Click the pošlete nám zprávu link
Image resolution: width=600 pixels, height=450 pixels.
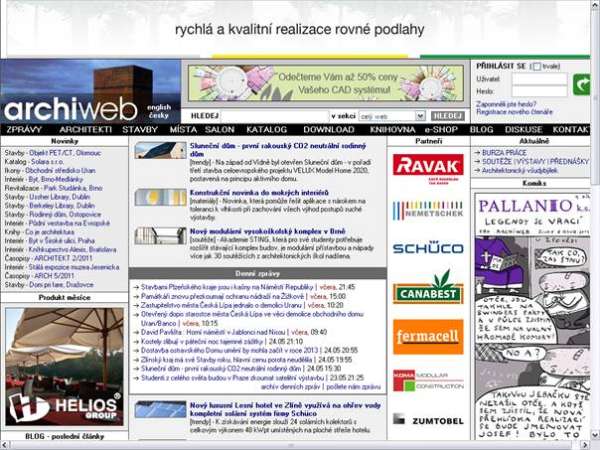point(353,387)
